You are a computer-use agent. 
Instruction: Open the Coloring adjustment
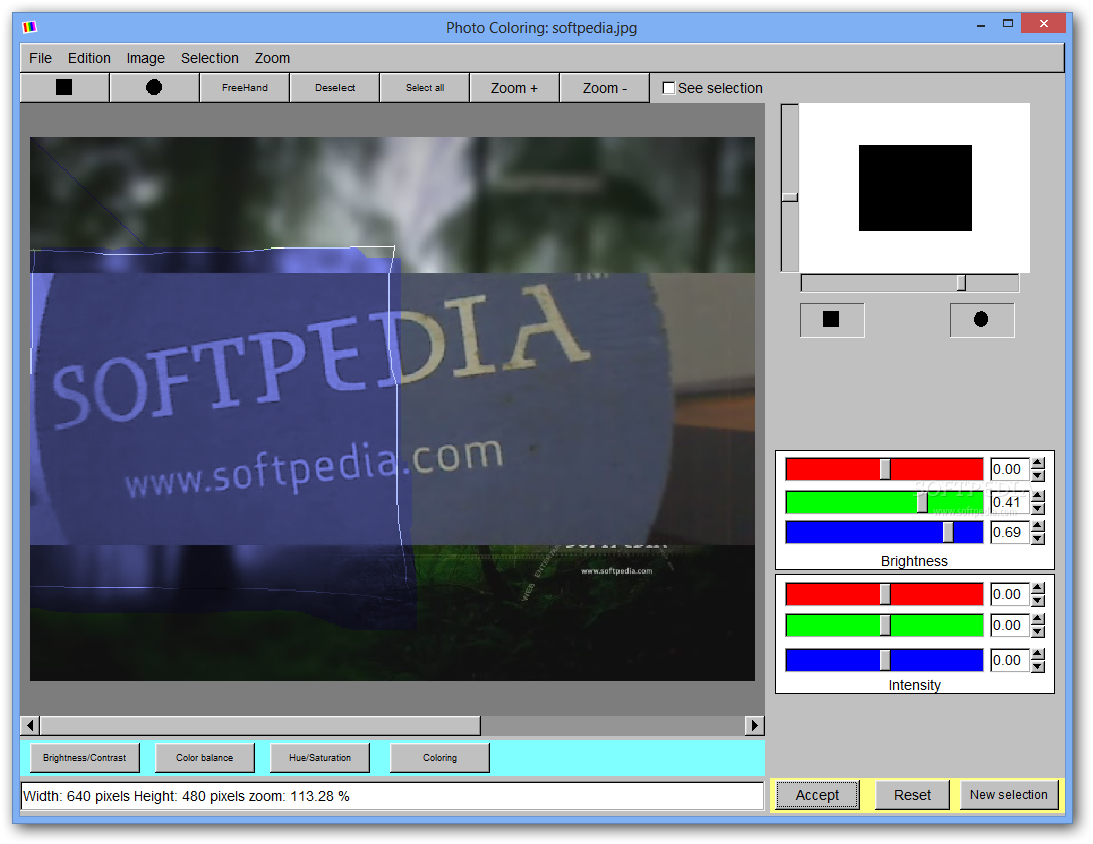tap(440, 758)
